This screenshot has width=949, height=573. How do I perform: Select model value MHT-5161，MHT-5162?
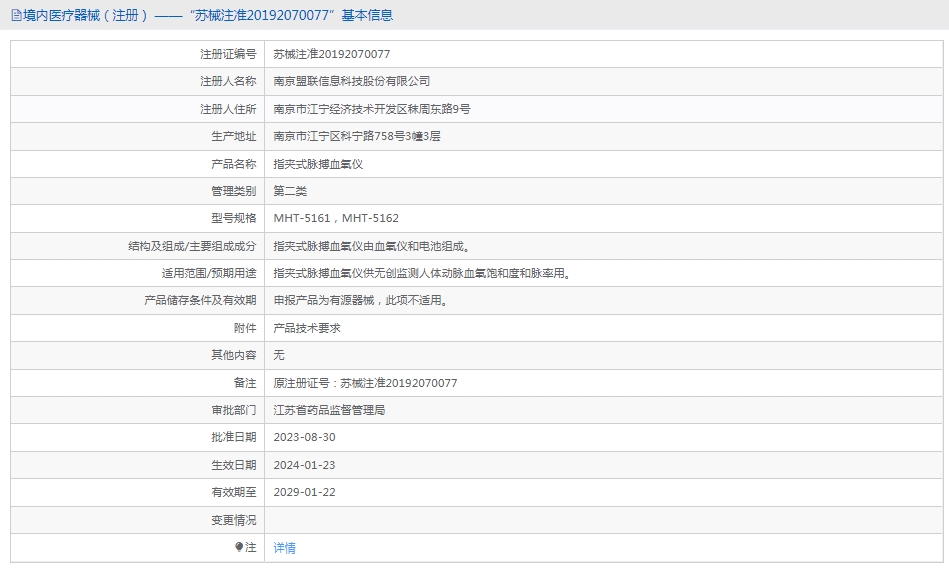click(336, 218)
